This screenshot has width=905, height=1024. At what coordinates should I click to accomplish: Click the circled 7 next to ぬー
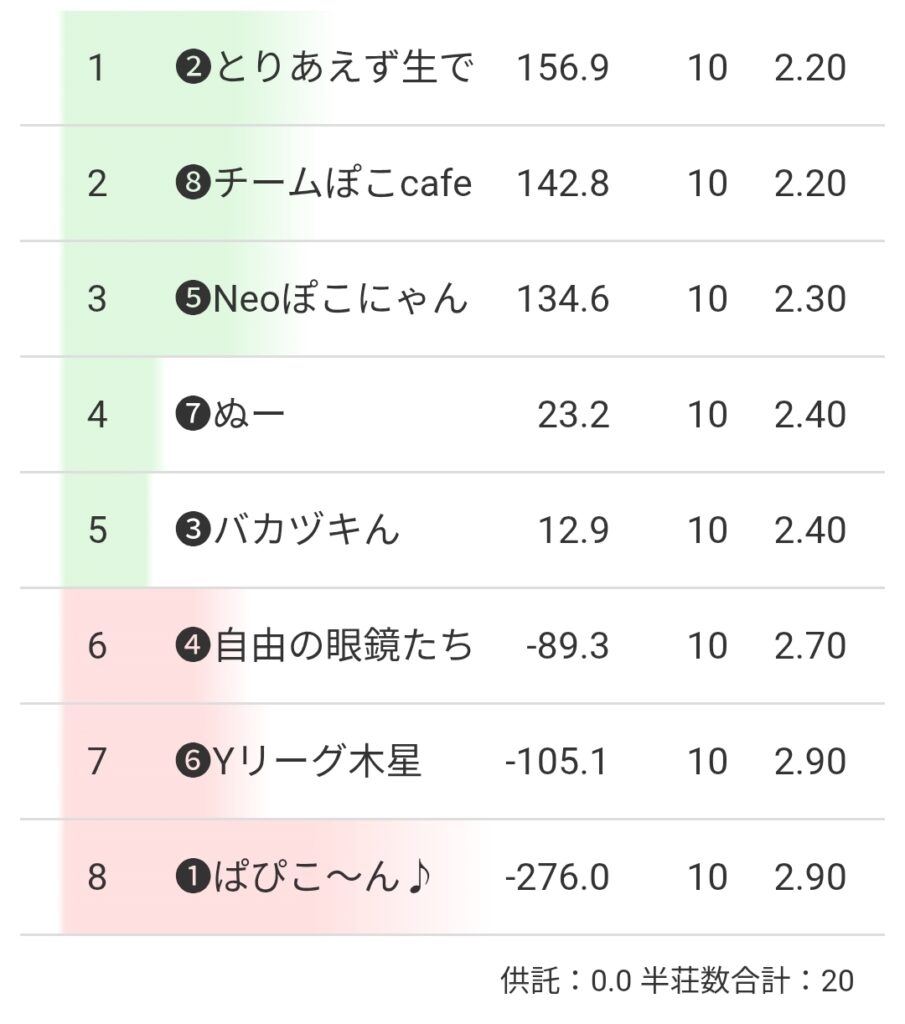[190, 415]
